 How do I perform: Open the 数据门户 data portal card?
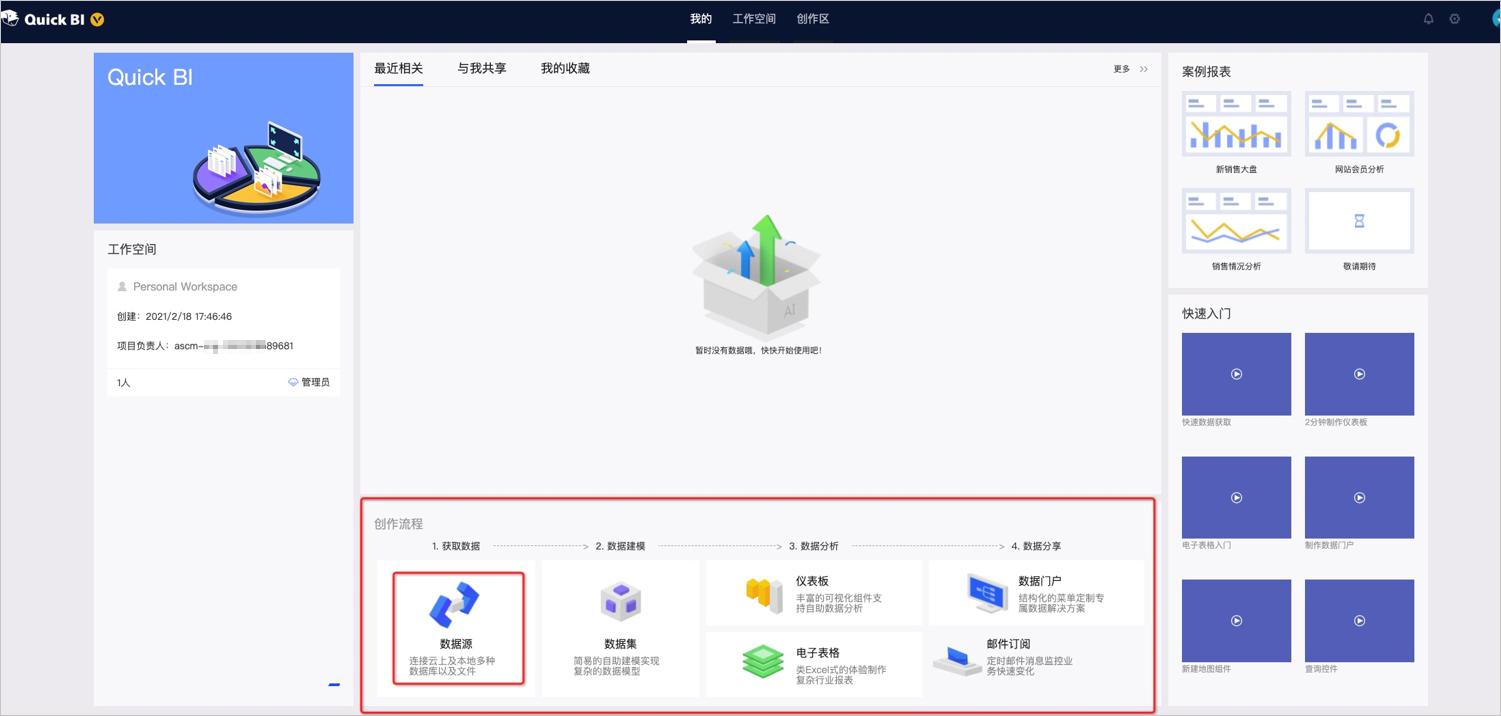(1036, 593)
